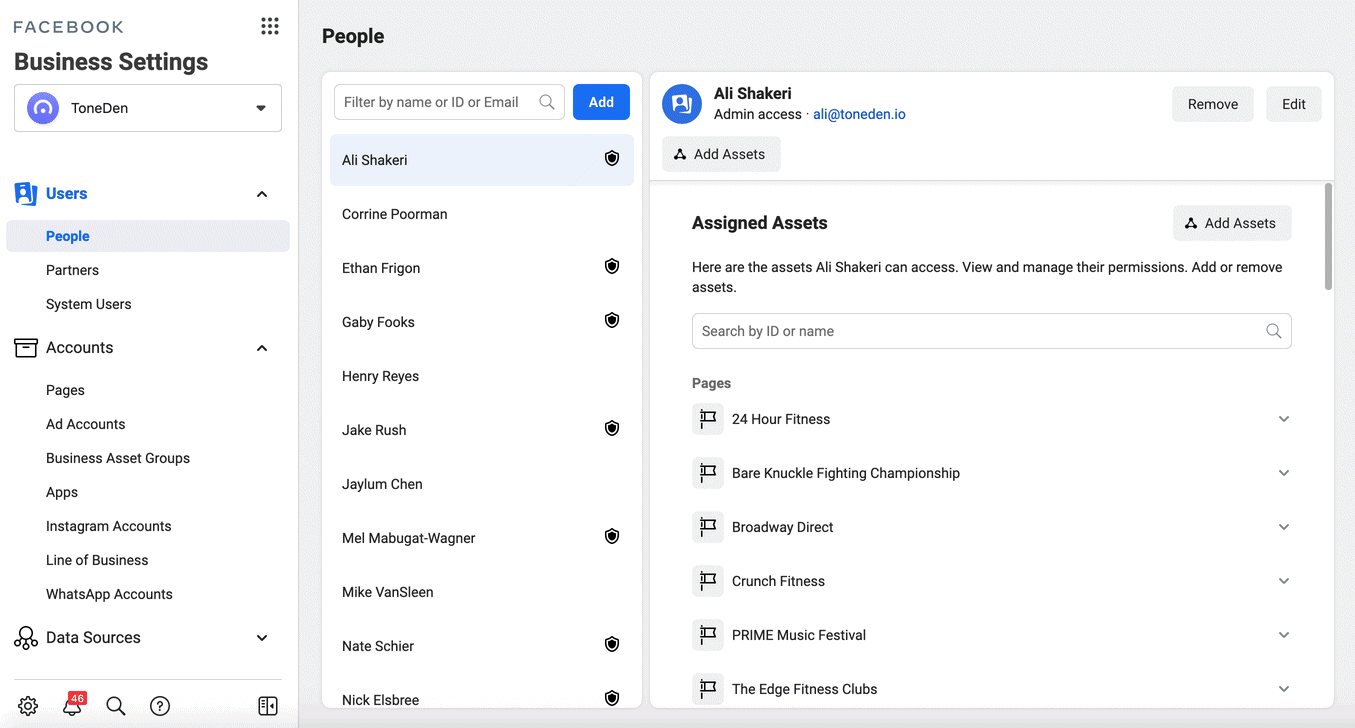The height and width of the screenshot is (728, 1355).
Task: Open the Facebook apps grid menu
Action: point(270,26)
